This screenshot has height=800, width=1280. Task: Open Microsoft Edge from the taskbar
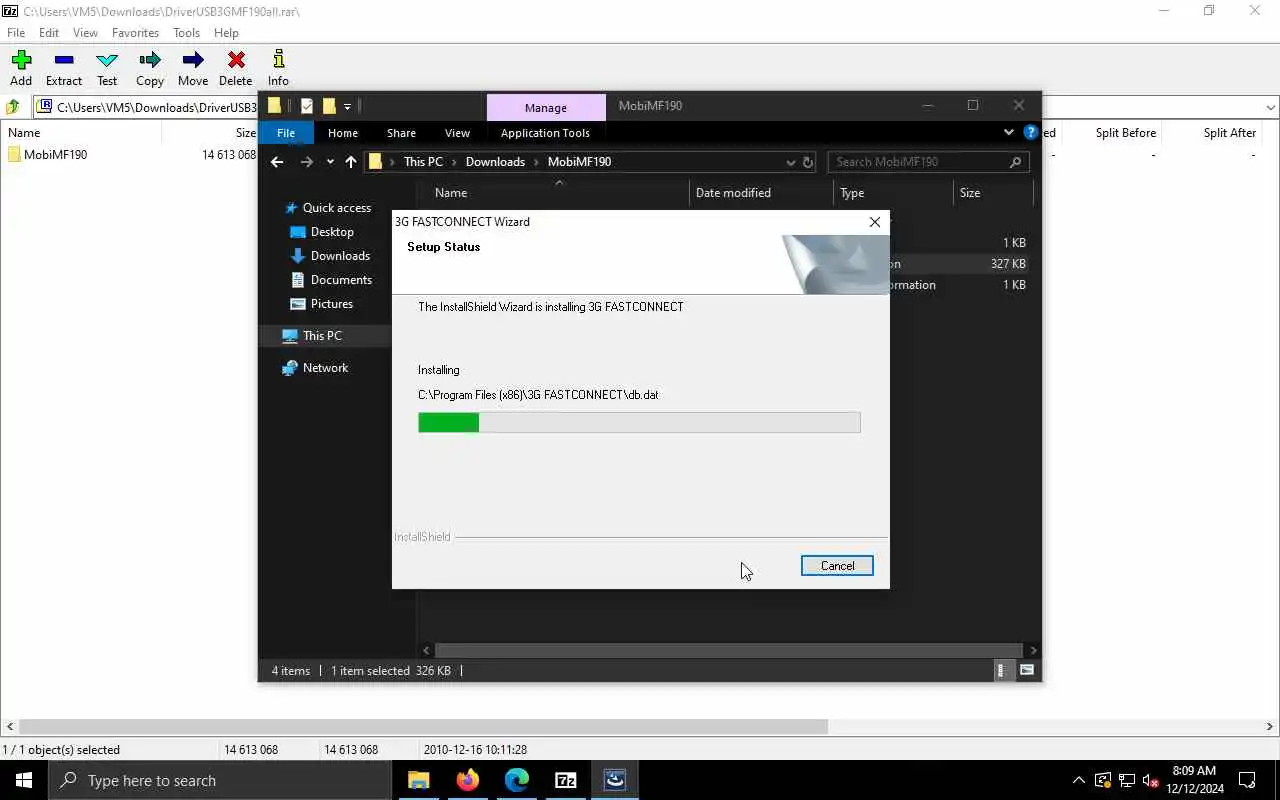click(x=517, y=780)
